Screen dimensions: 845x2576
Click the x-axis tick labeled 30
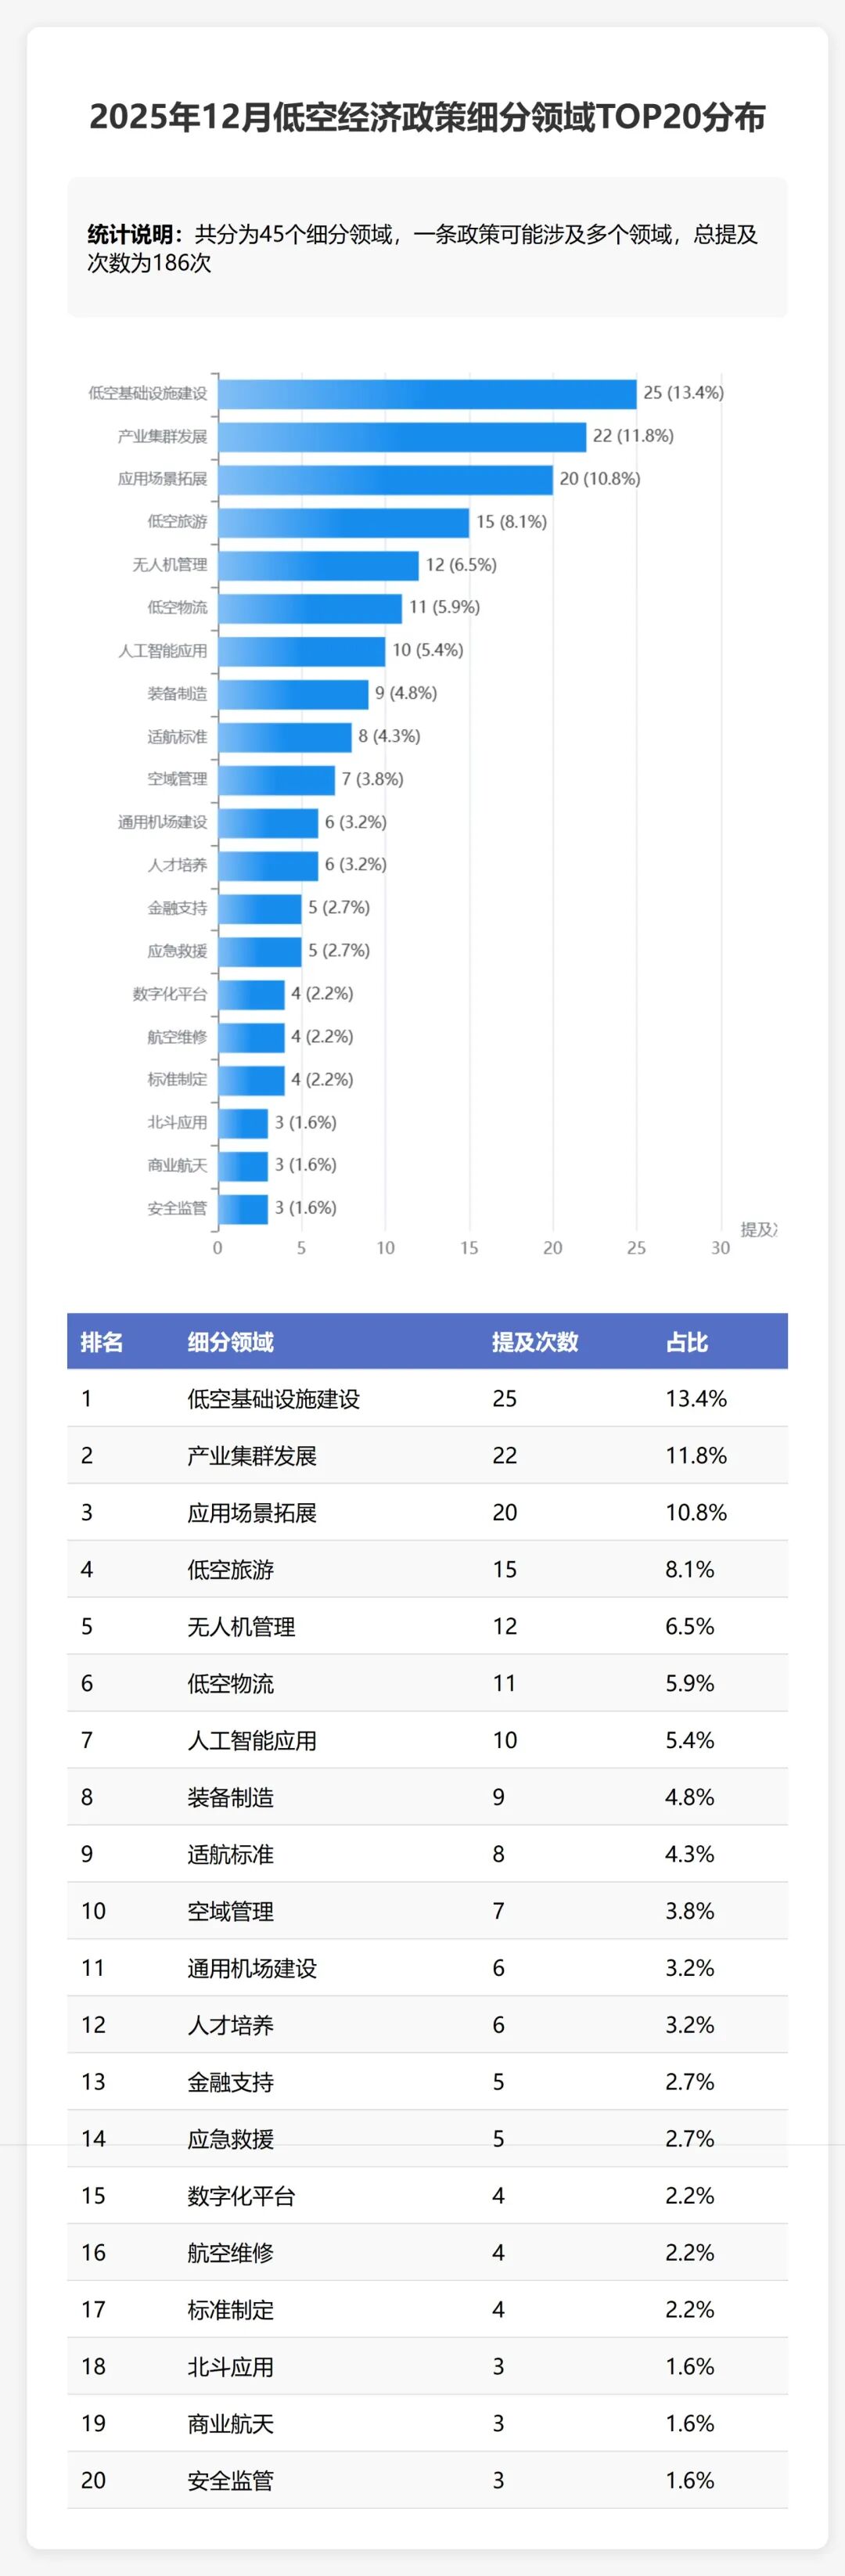click(720, 1248)
